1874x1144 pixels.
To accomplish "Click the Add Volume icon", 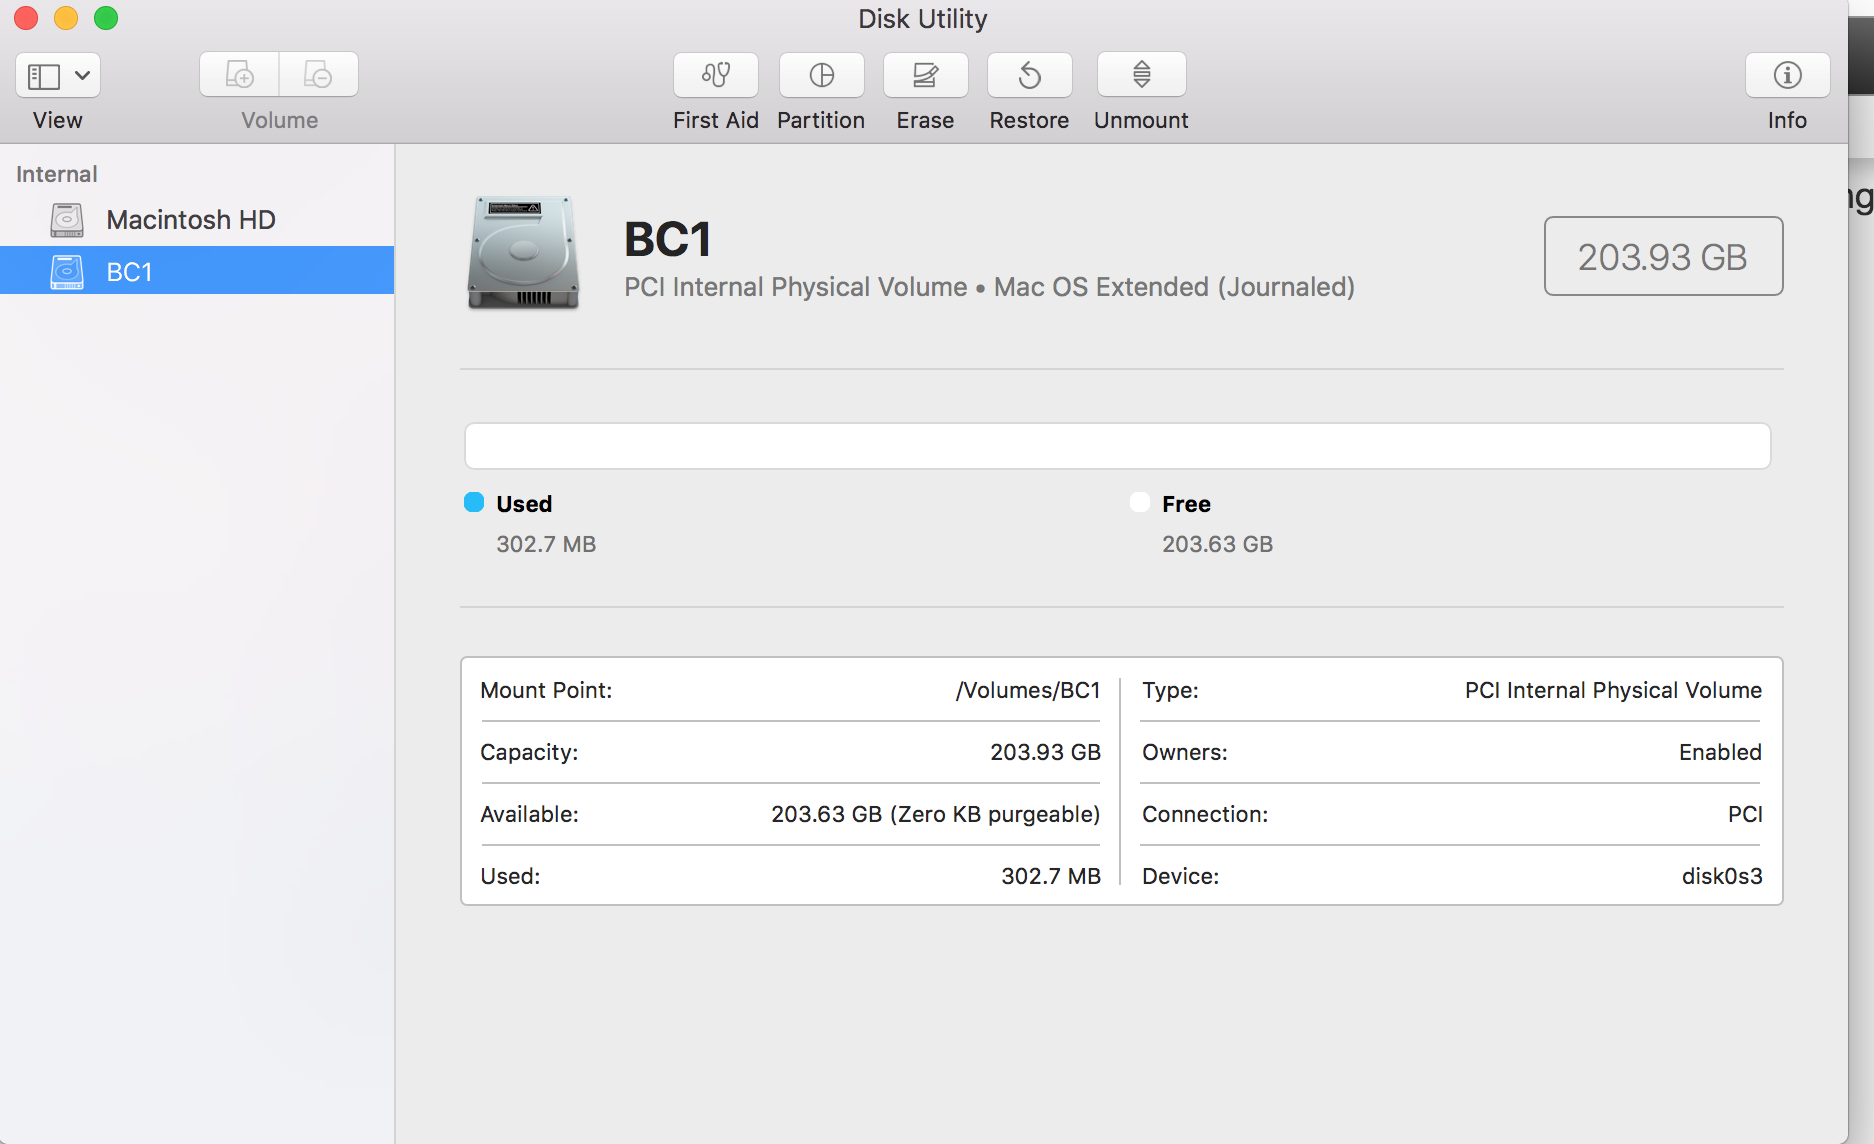I will click(239, 75).
